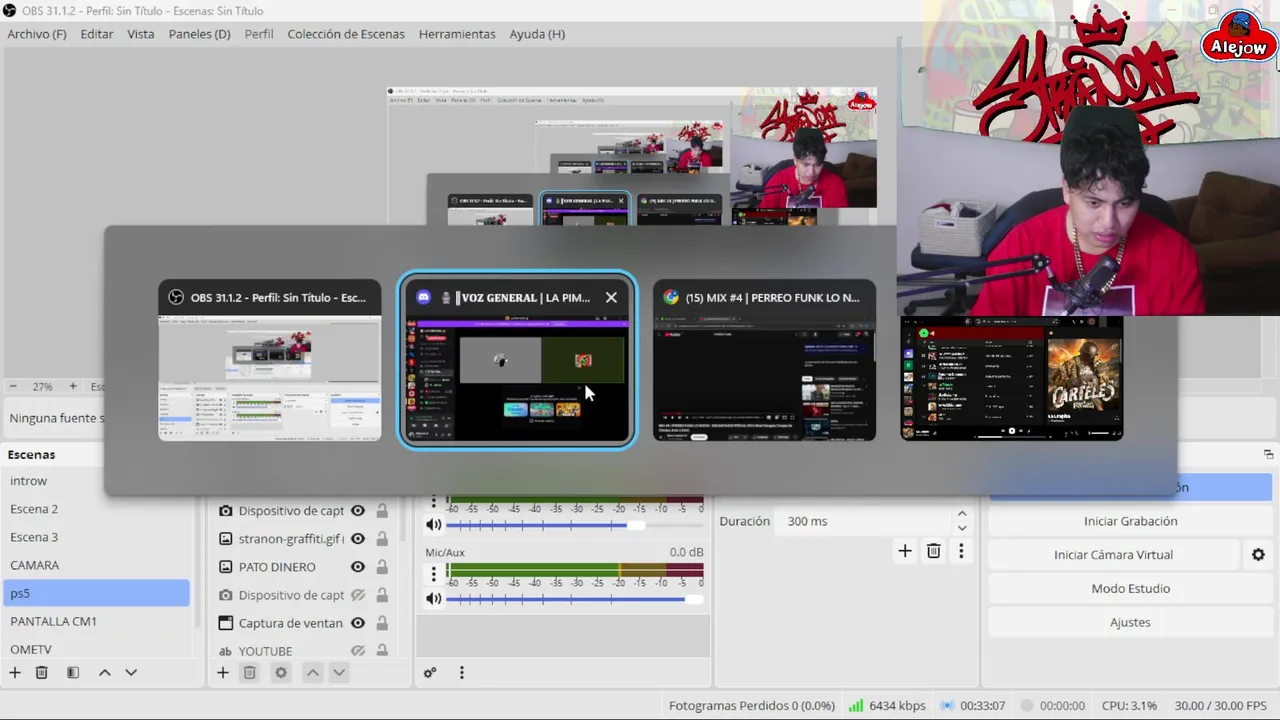Open scene filters icon in Scenes toolbar

click(x=72, y=673)
